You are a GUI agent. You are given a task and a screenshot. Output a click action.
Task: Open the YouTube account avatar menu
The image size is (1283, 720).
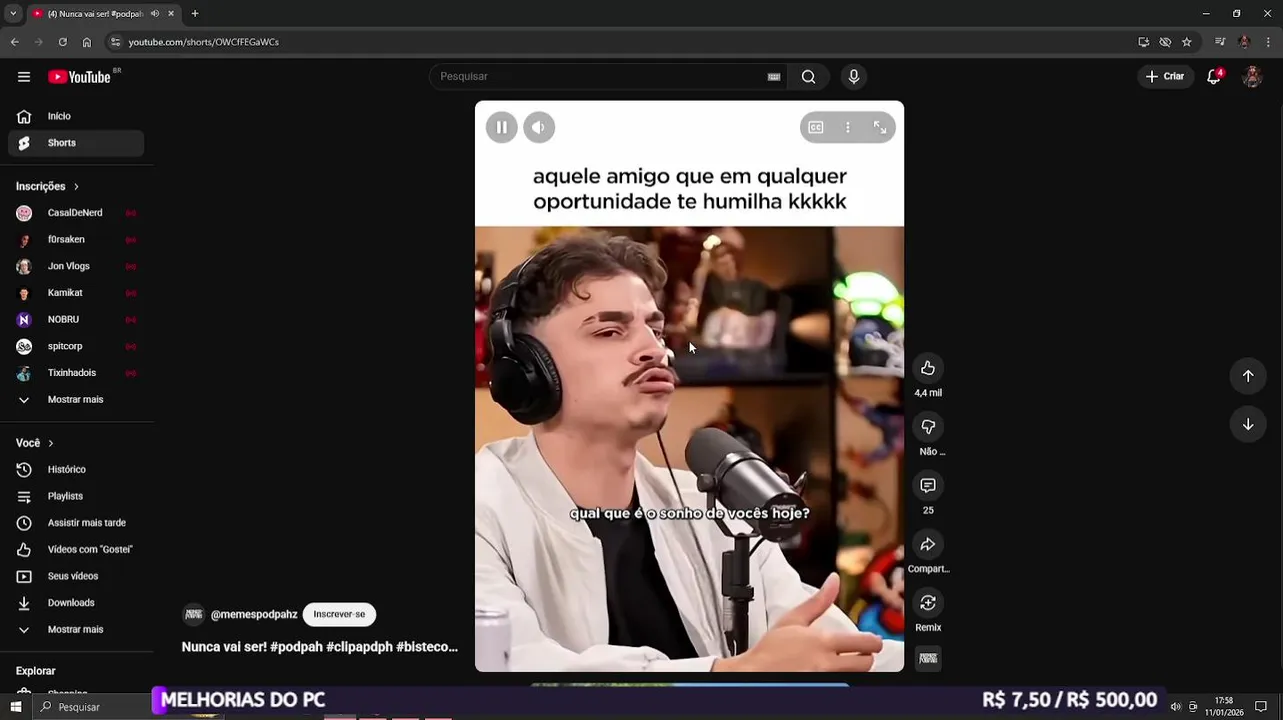[1252, 77]
